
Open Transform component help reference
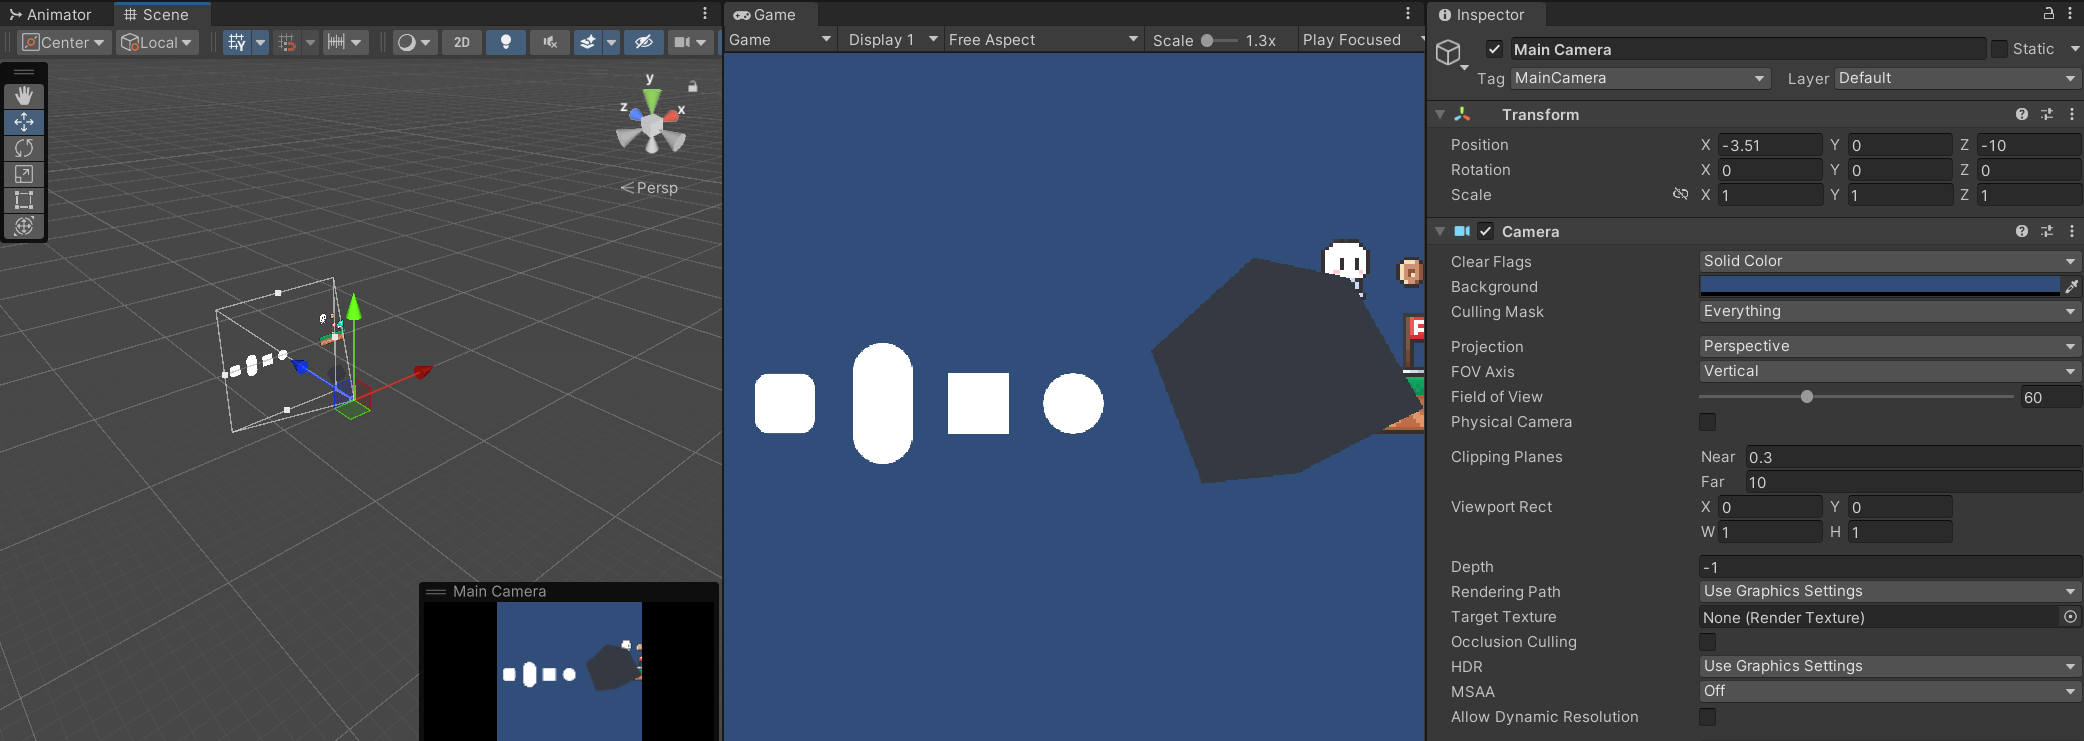tap(2022, 114)
